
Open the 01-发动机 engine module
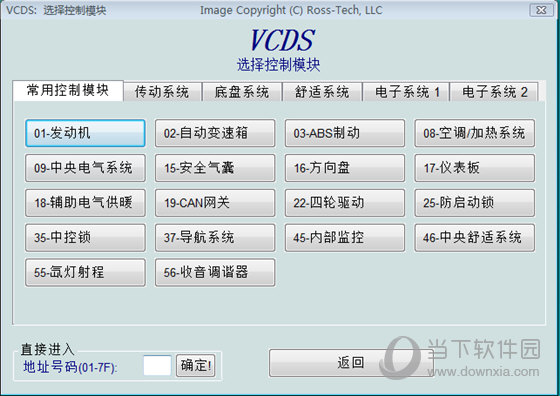tap(85, 133)
